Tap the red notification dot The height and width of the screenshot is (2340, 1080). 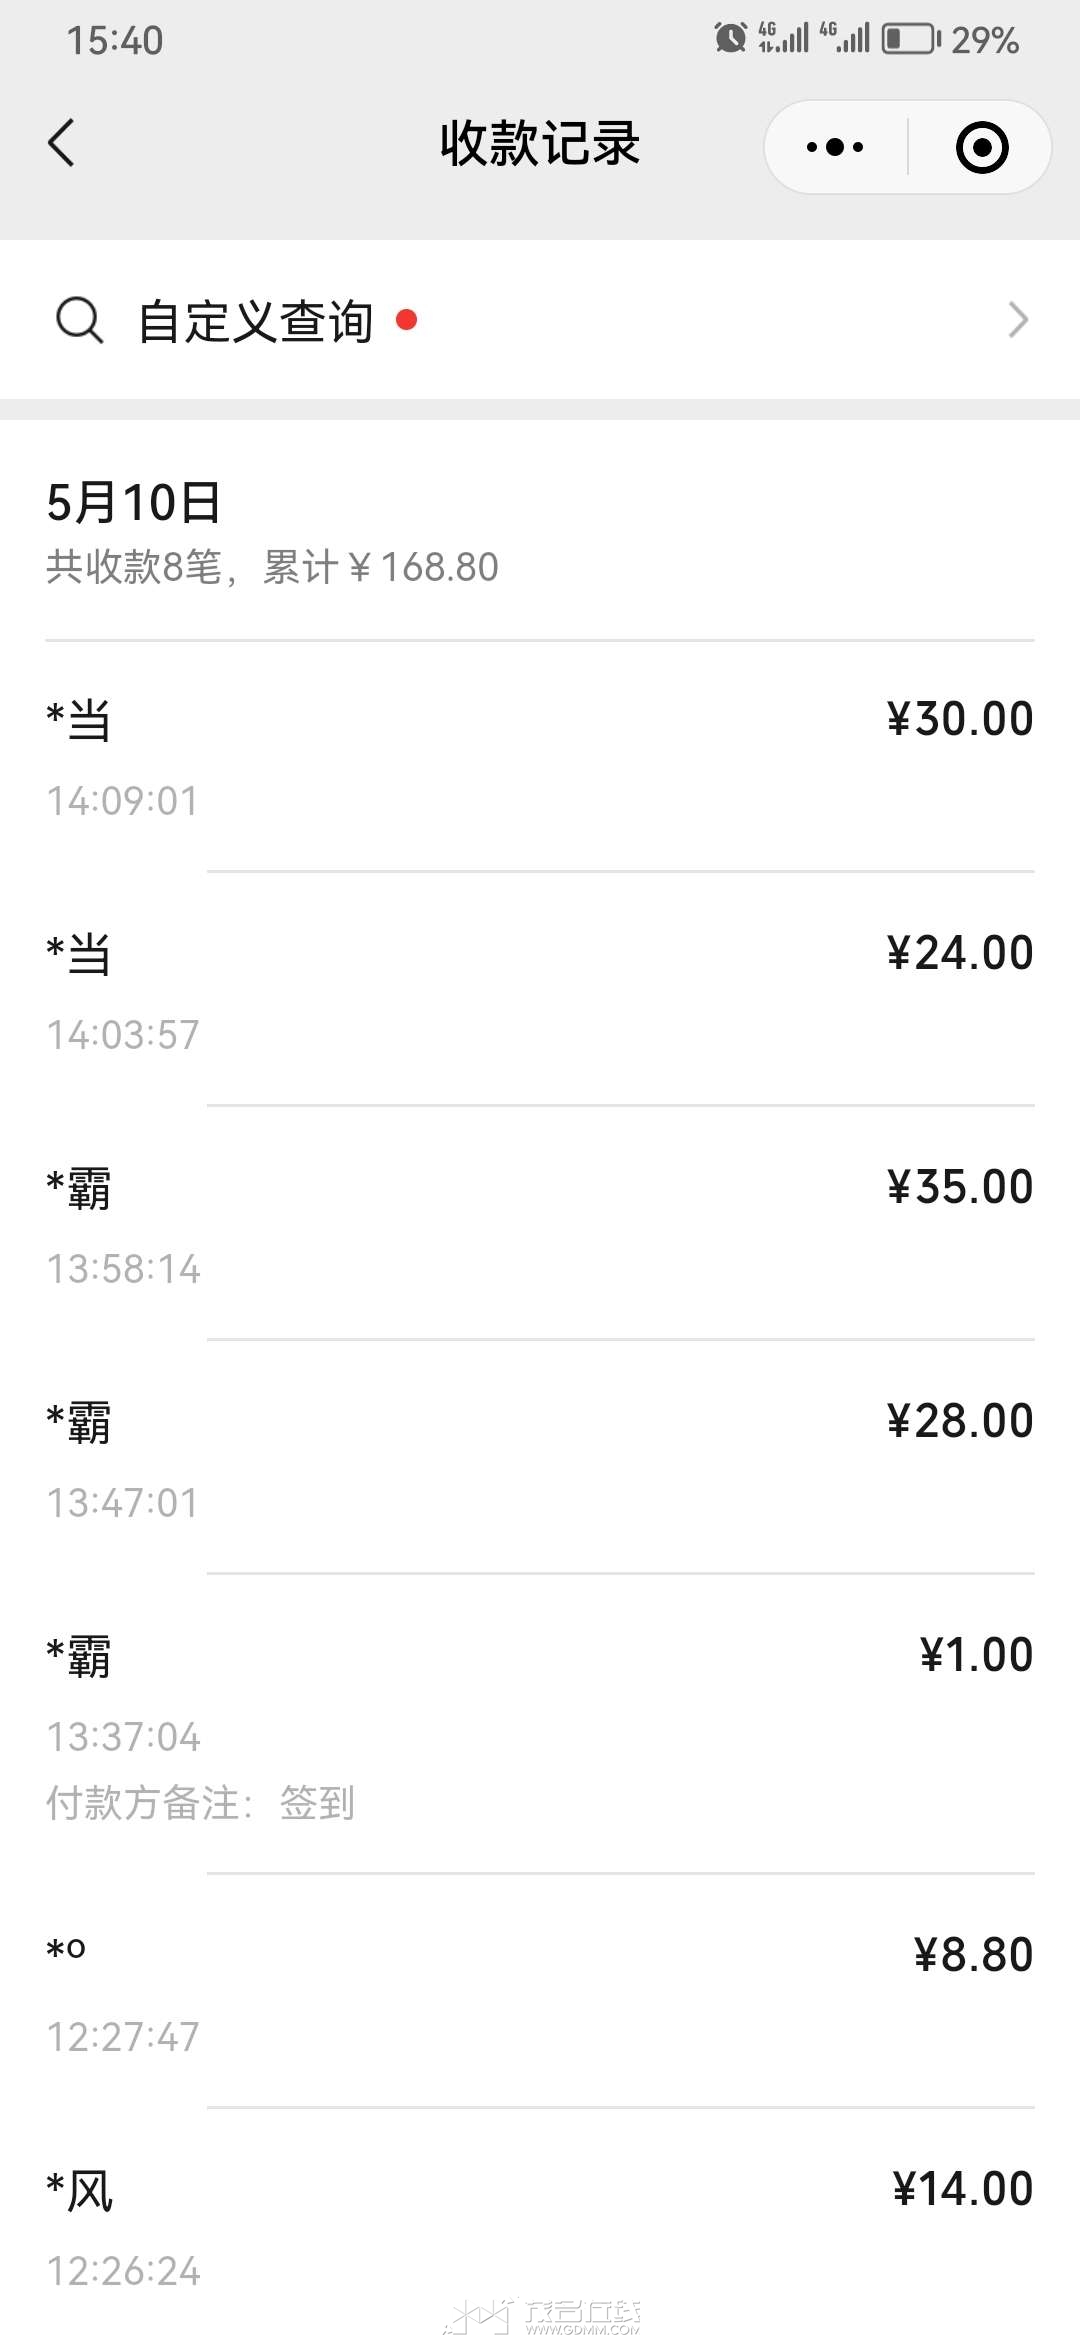tap(406, 319)
